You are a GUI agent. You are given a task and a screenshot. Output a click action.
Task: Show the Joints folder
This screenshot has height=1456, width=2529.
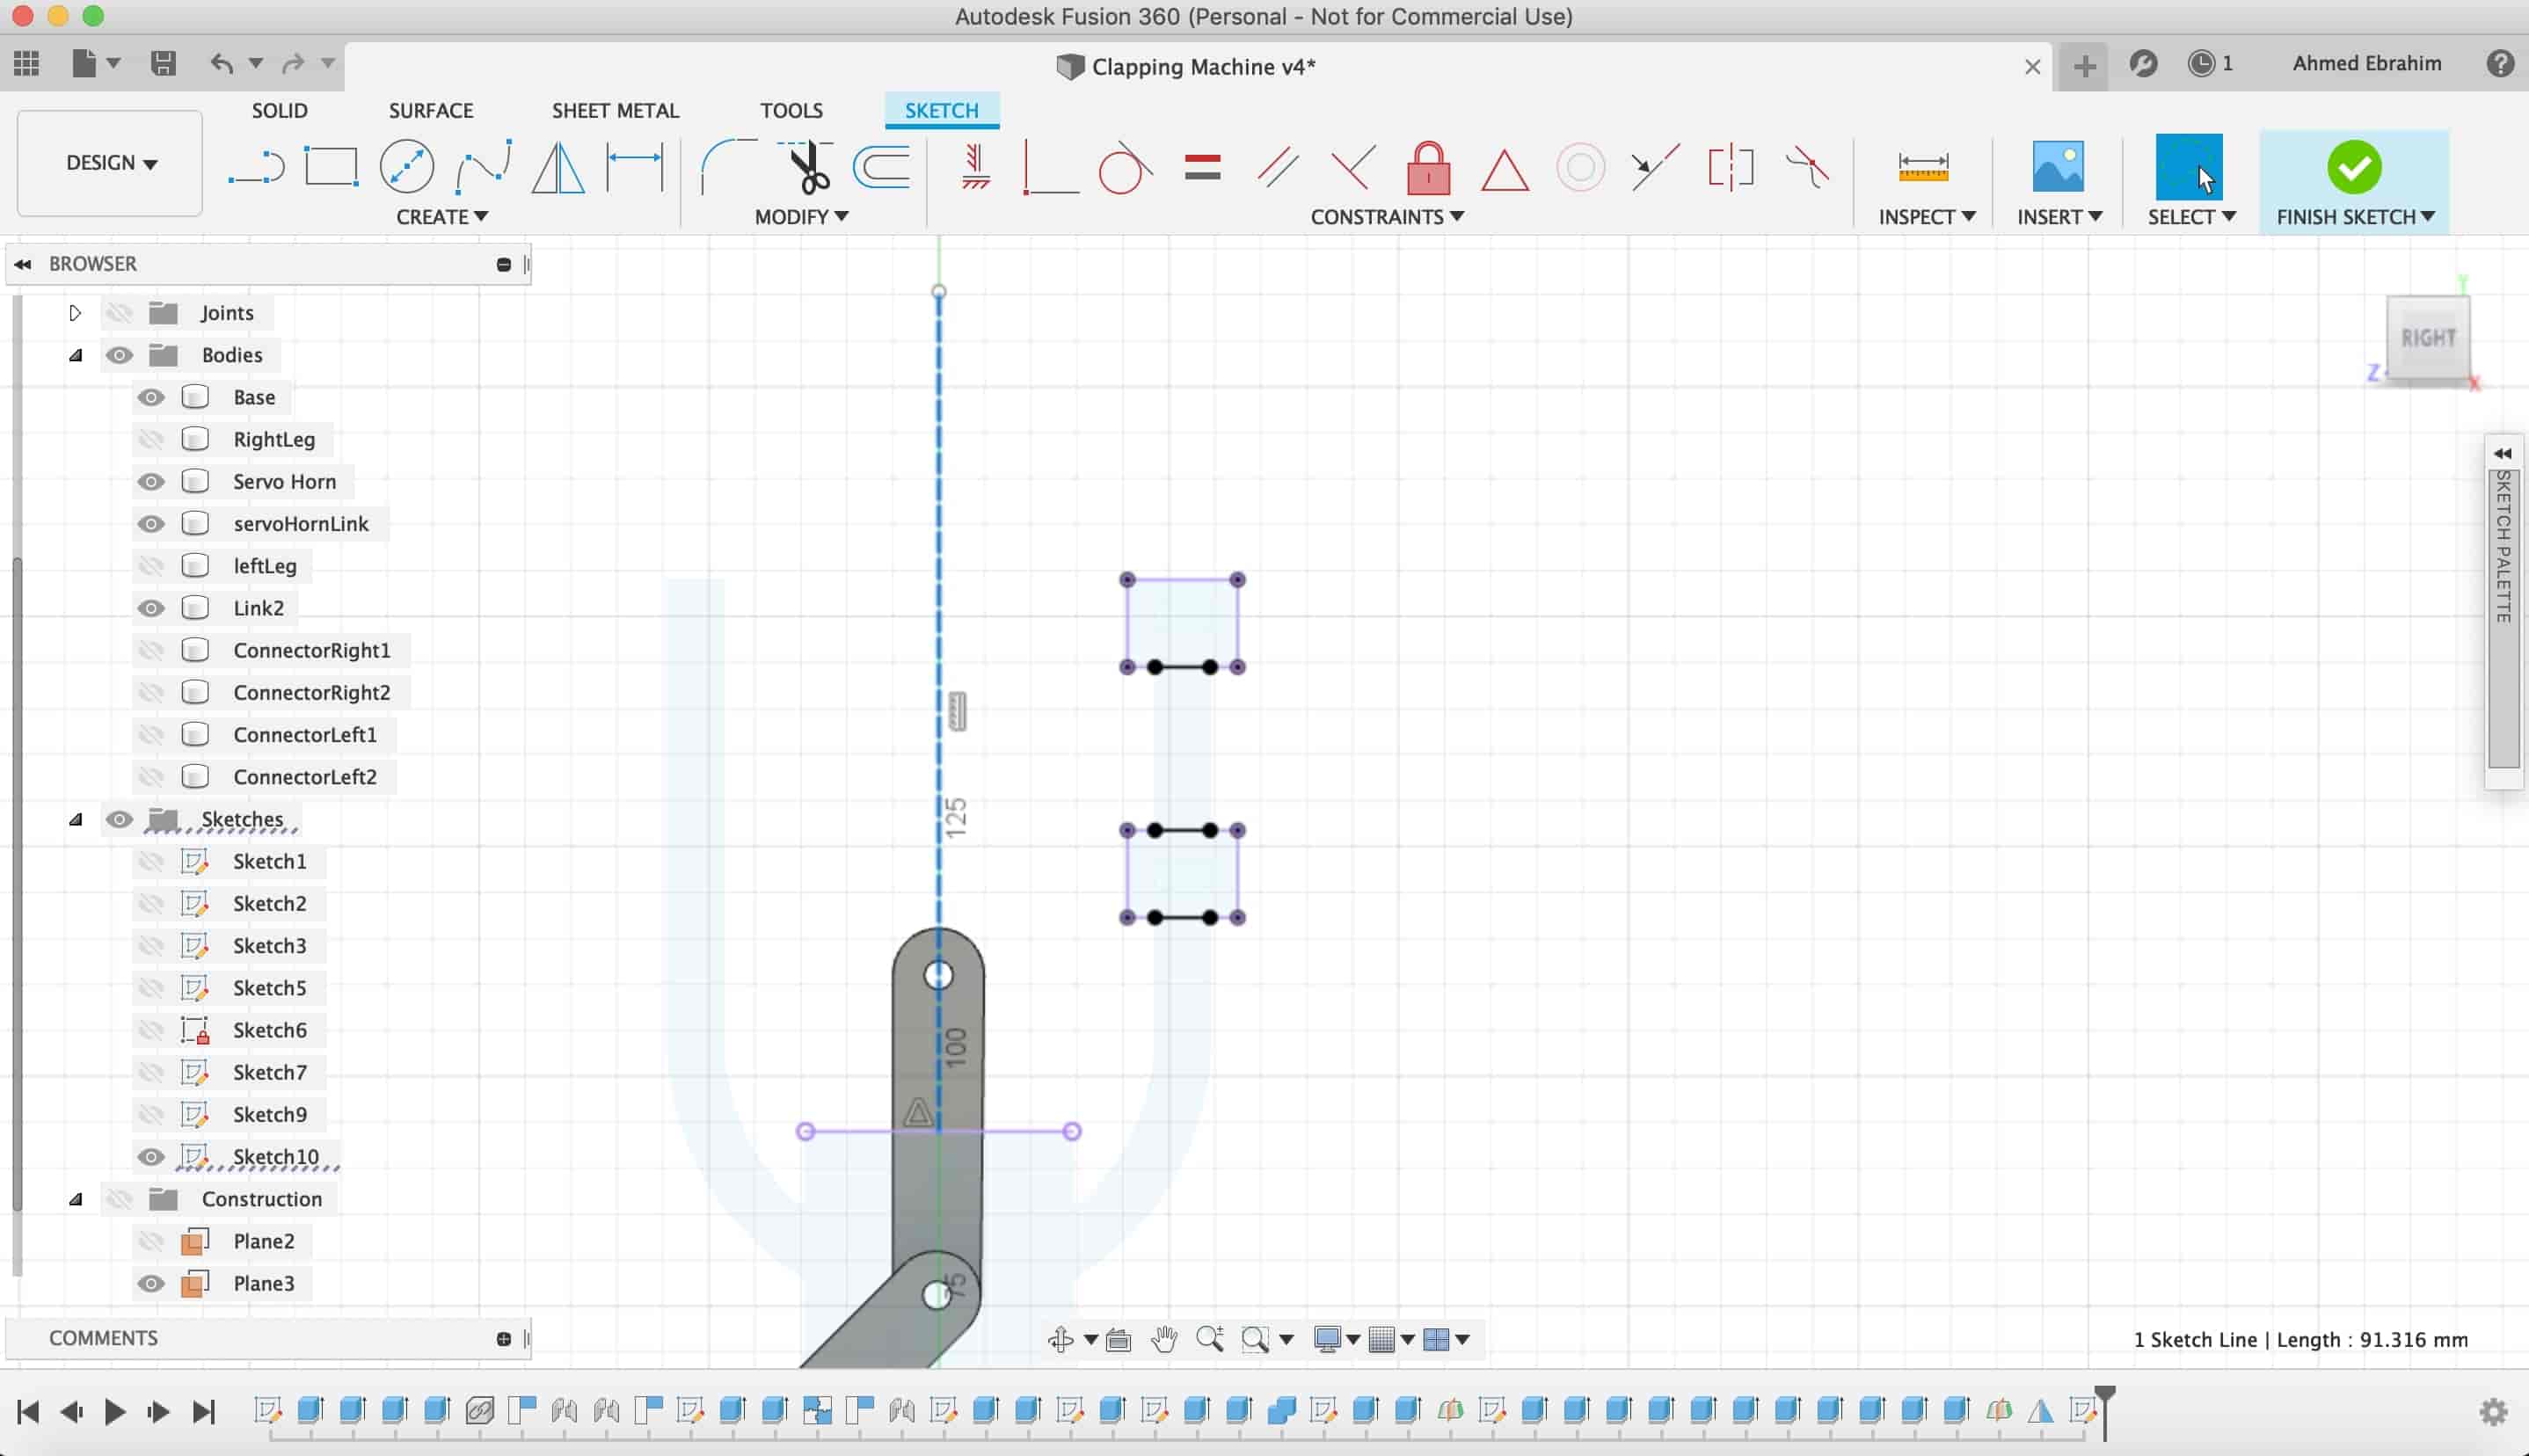pyautogui.click(x=119, y=312)
